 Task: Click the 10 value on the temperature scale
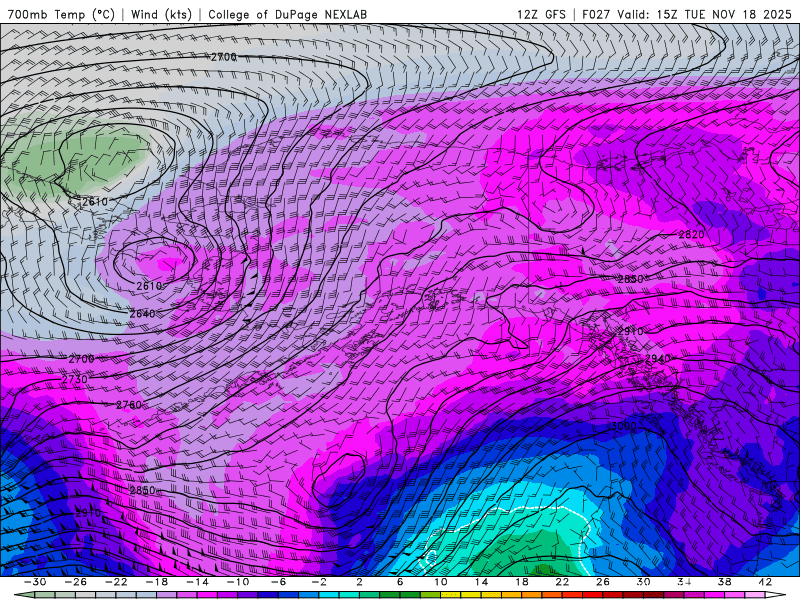440,582
